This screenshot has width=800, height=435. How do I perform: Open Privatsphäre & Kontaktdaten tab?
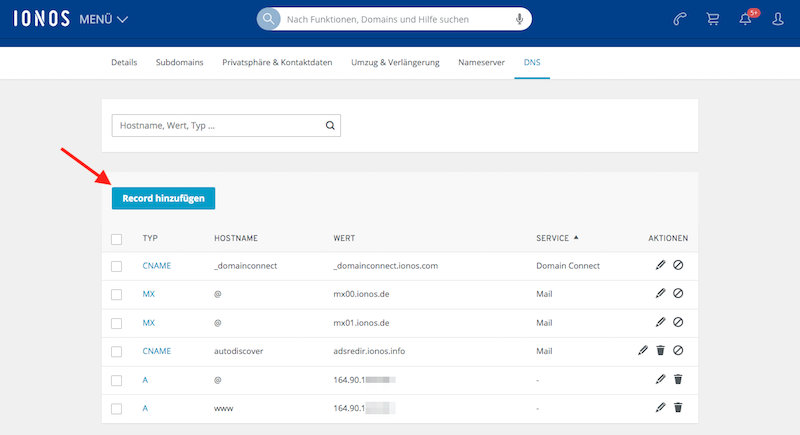click(277, 62)
